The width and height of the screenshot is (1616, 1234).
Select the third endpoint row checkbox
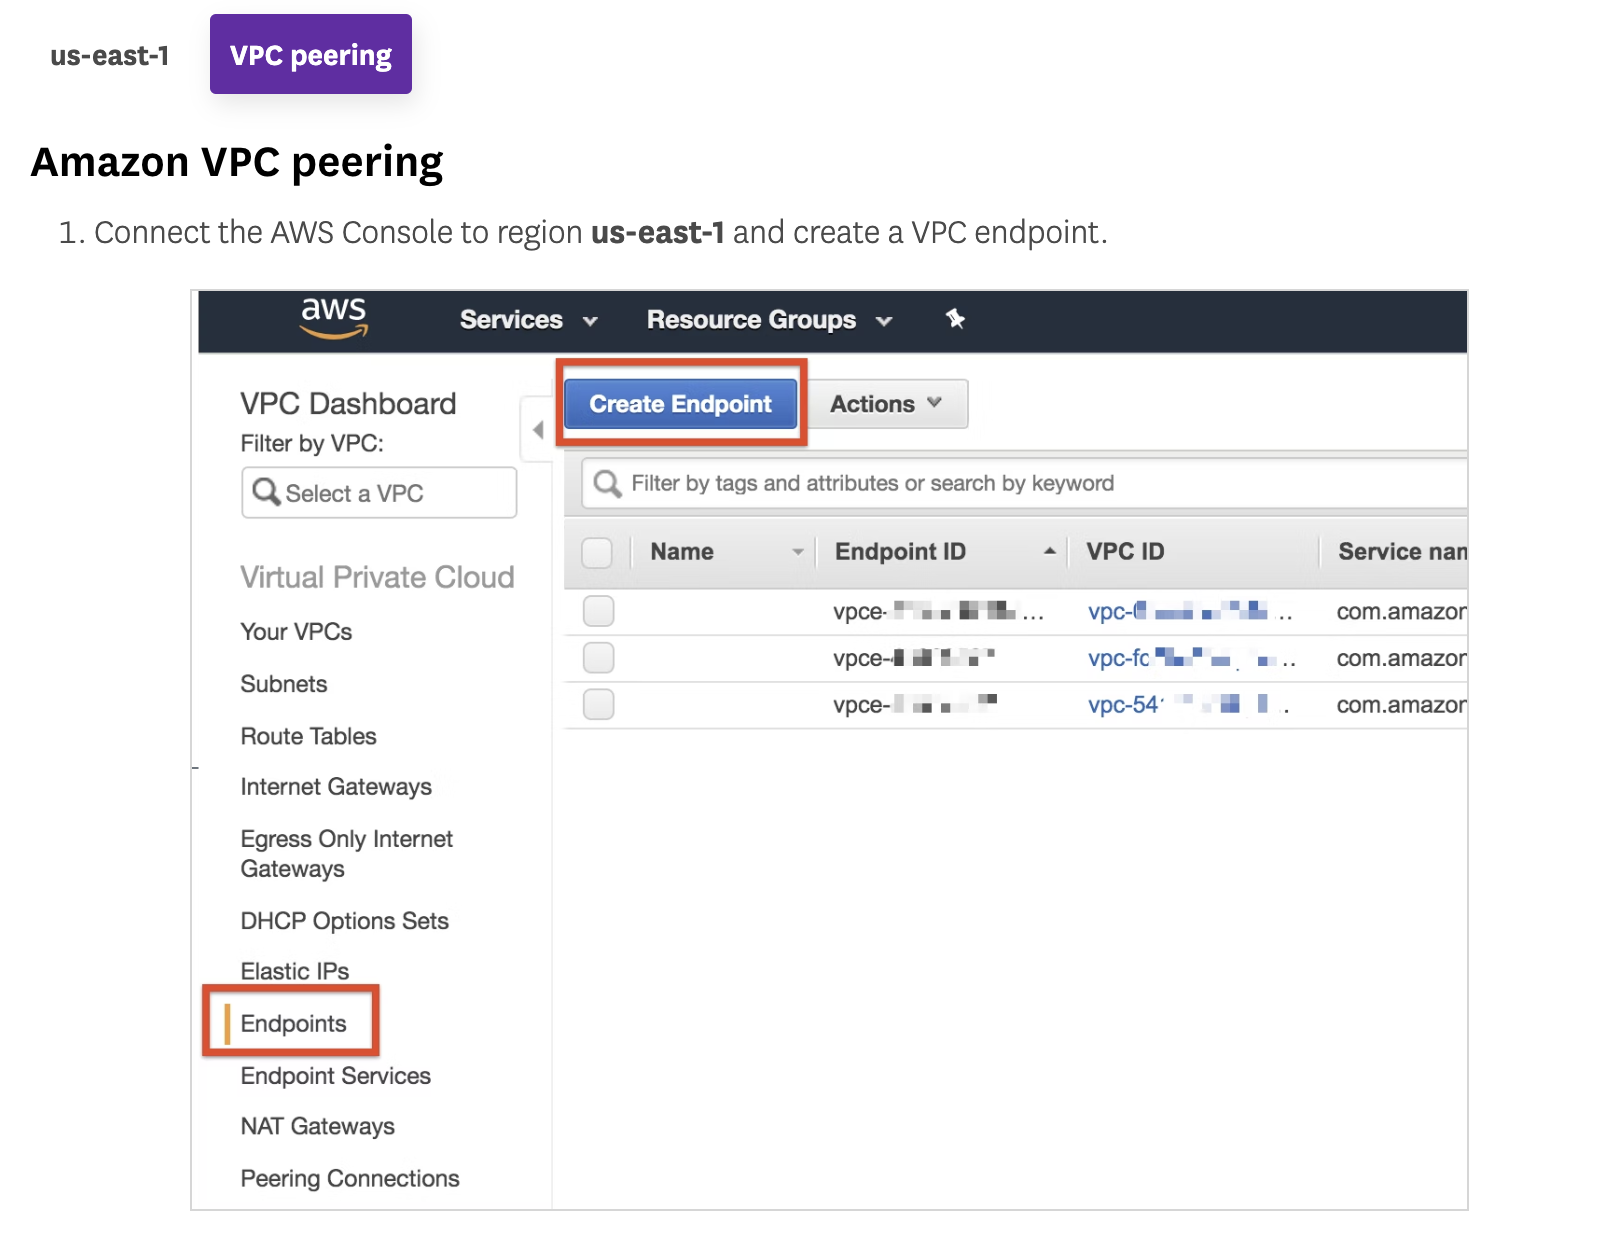(598, 704)
